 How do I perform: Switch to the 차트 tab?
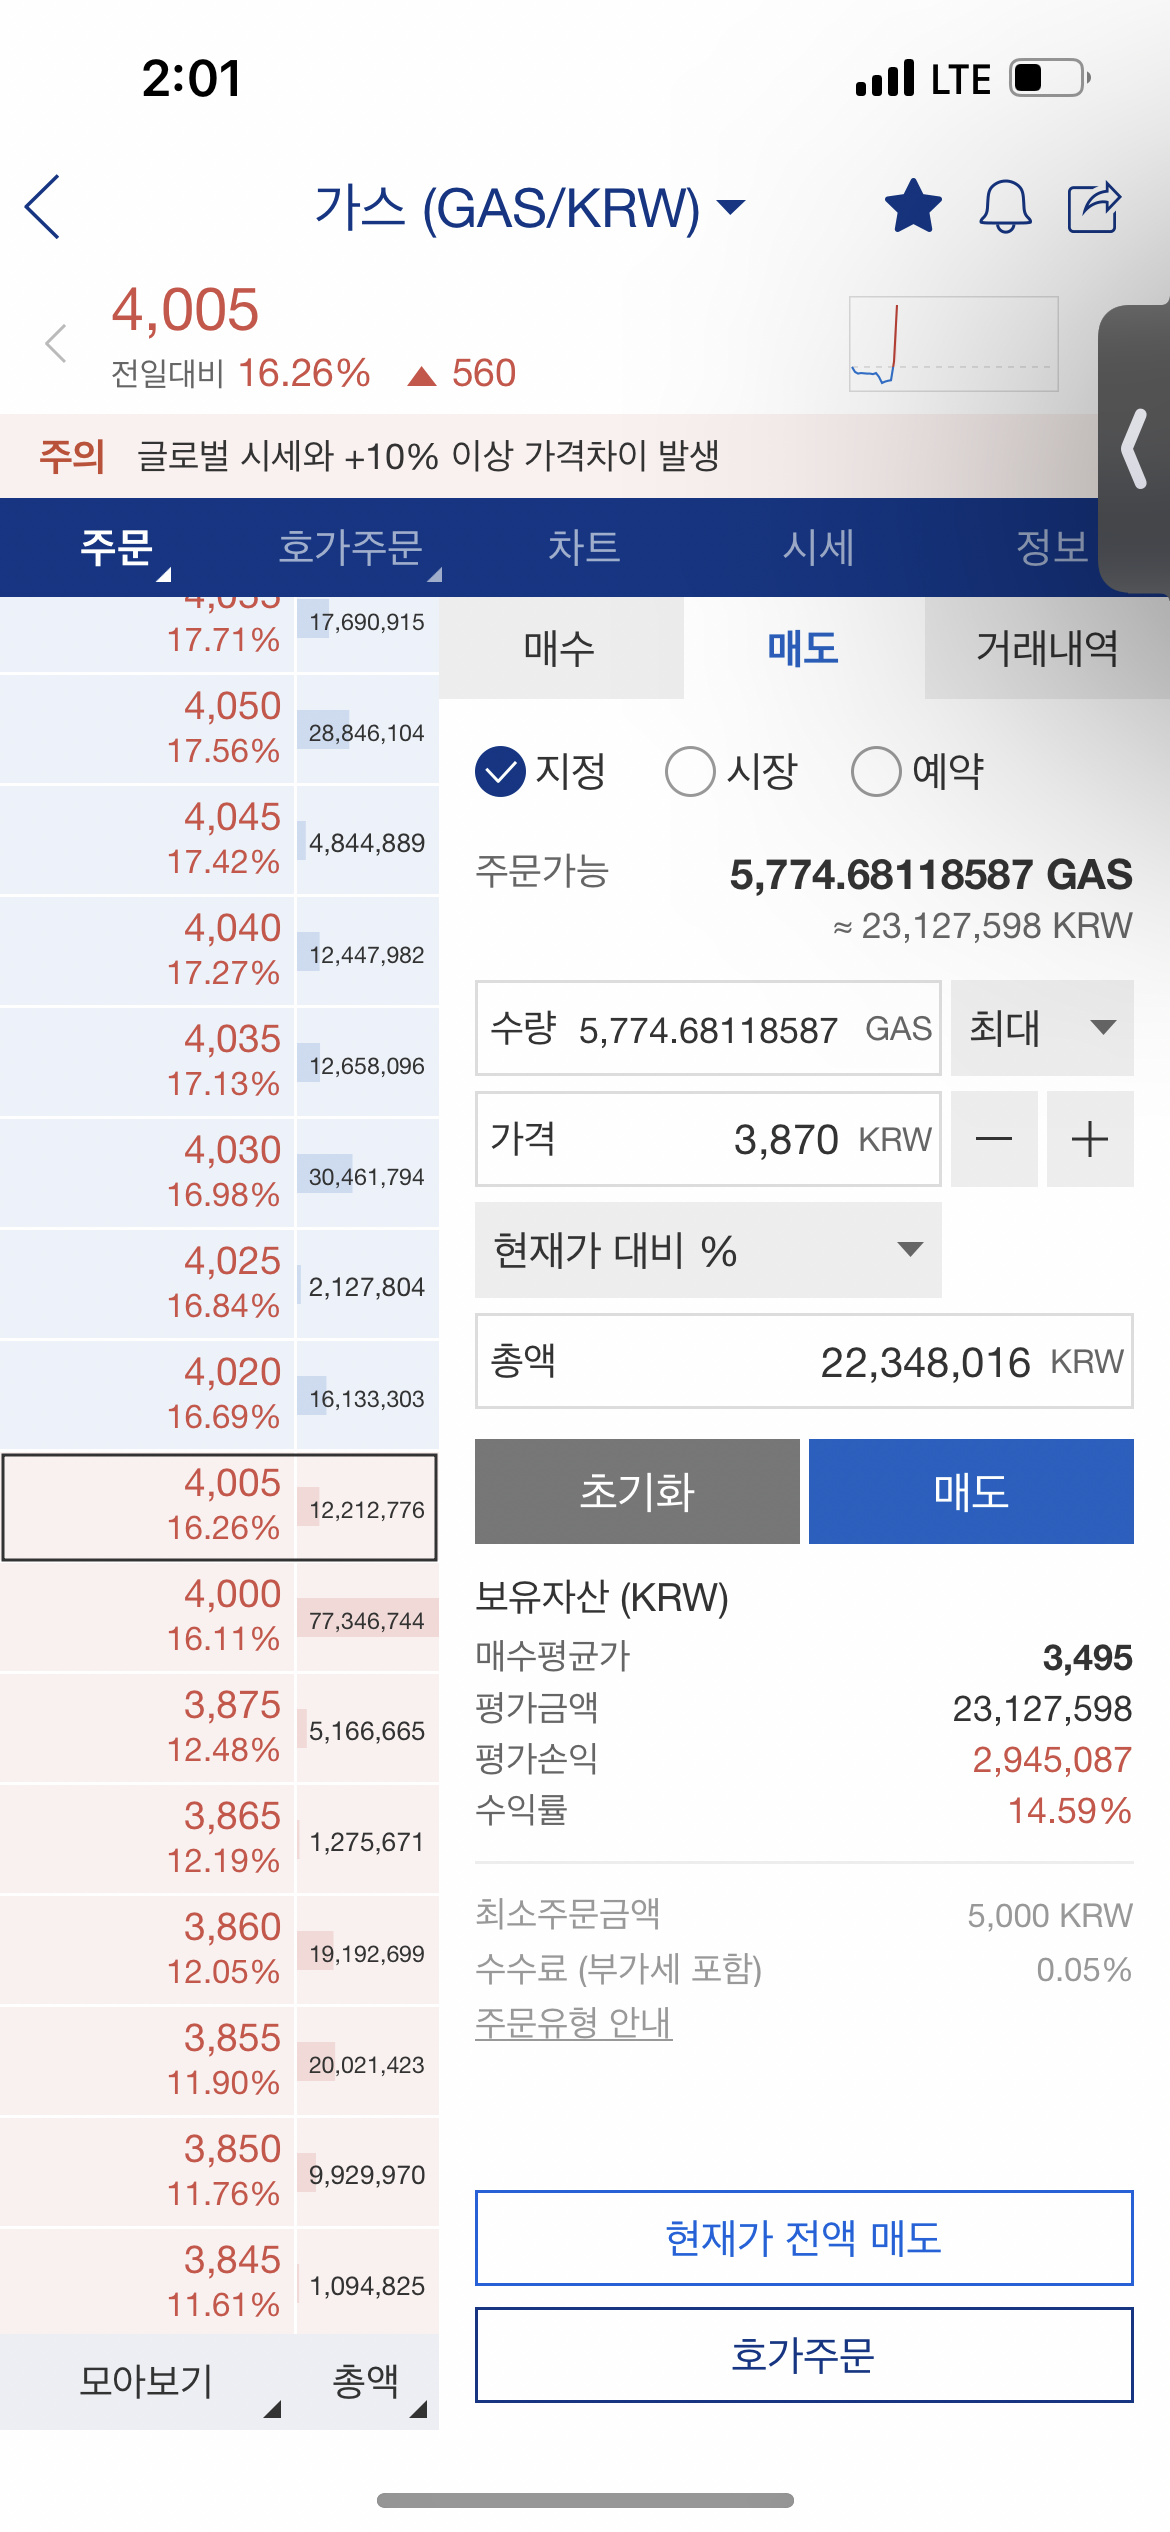click(584, 547)
